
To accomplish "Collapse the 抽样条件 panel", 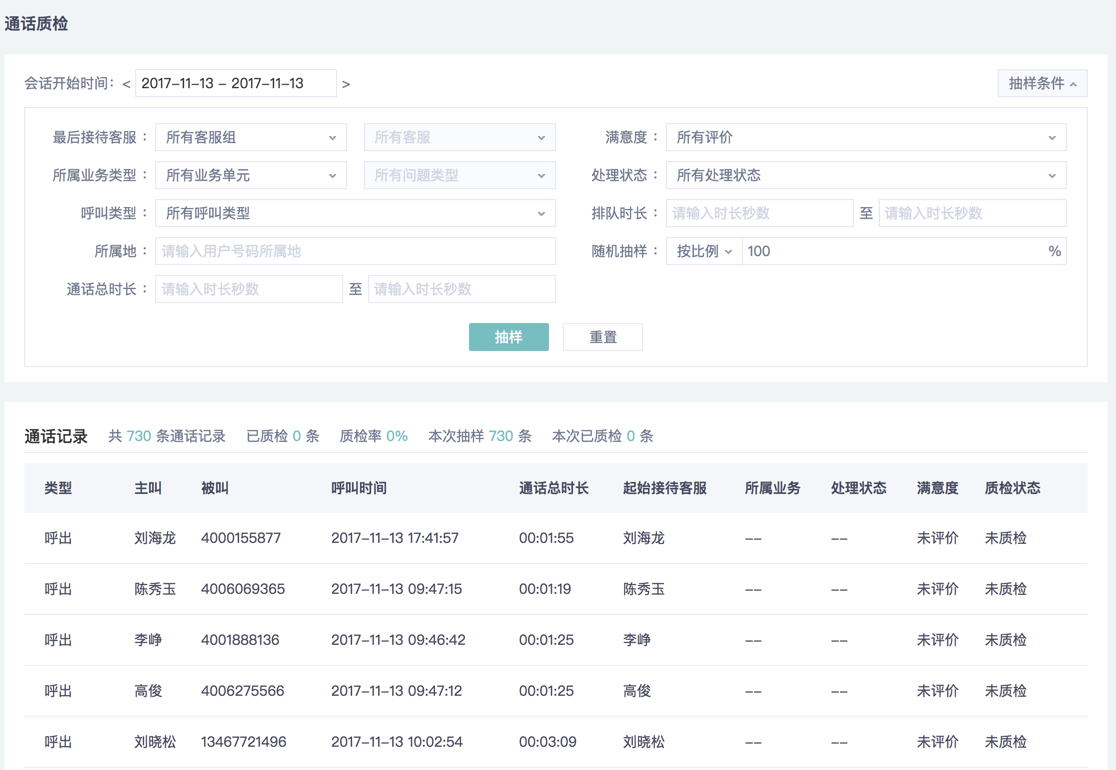I will pos(1042,84).
